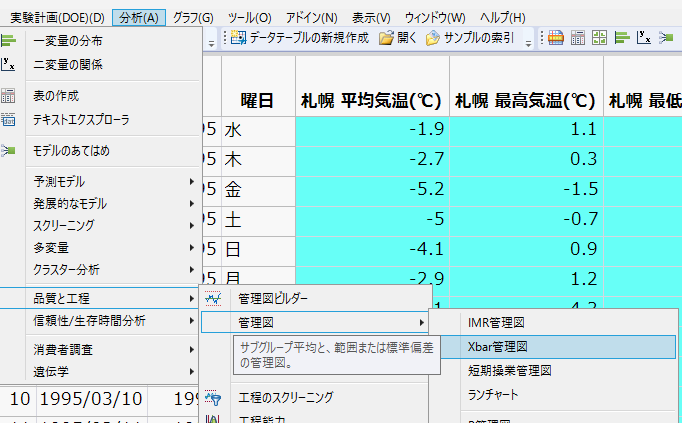
Task: Open the アドイン(N) menu
Action: coord(311,18)
